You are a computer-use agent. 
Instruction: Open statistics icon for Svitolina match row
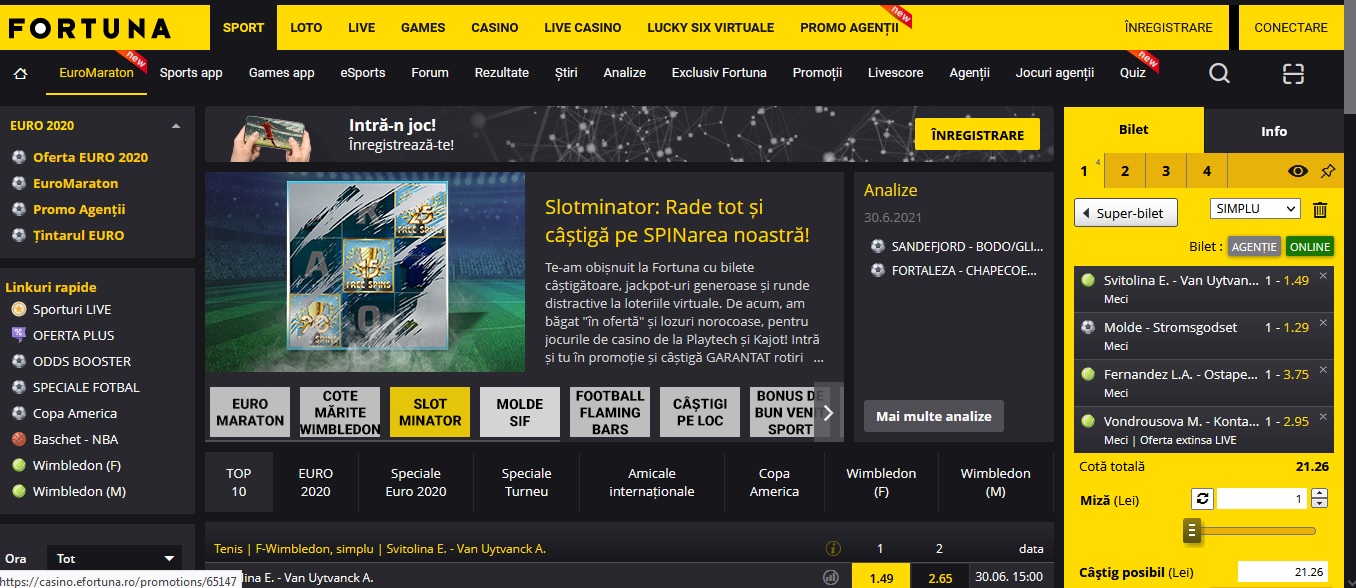click(x=830, y=577)
